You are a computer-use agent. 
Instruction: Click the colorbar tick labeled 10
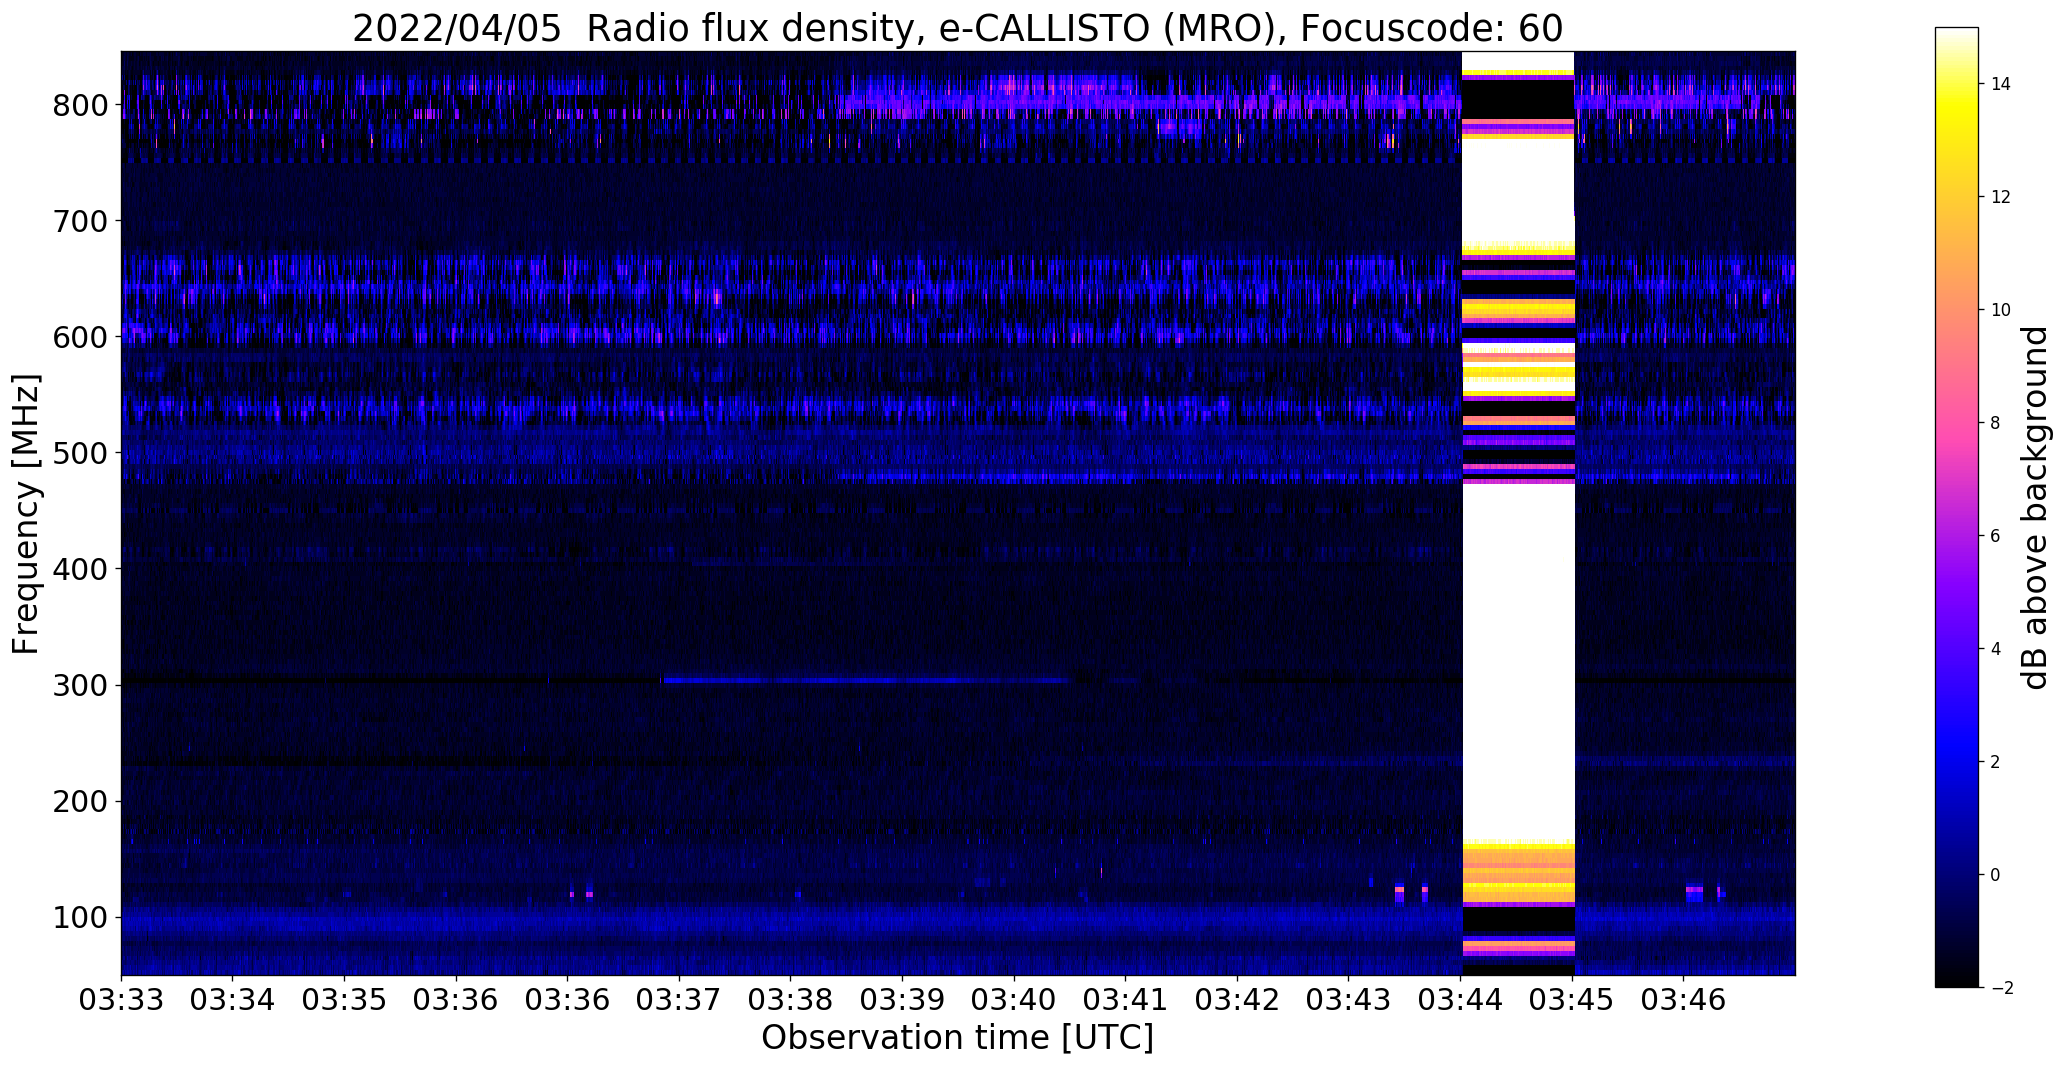2001,310
